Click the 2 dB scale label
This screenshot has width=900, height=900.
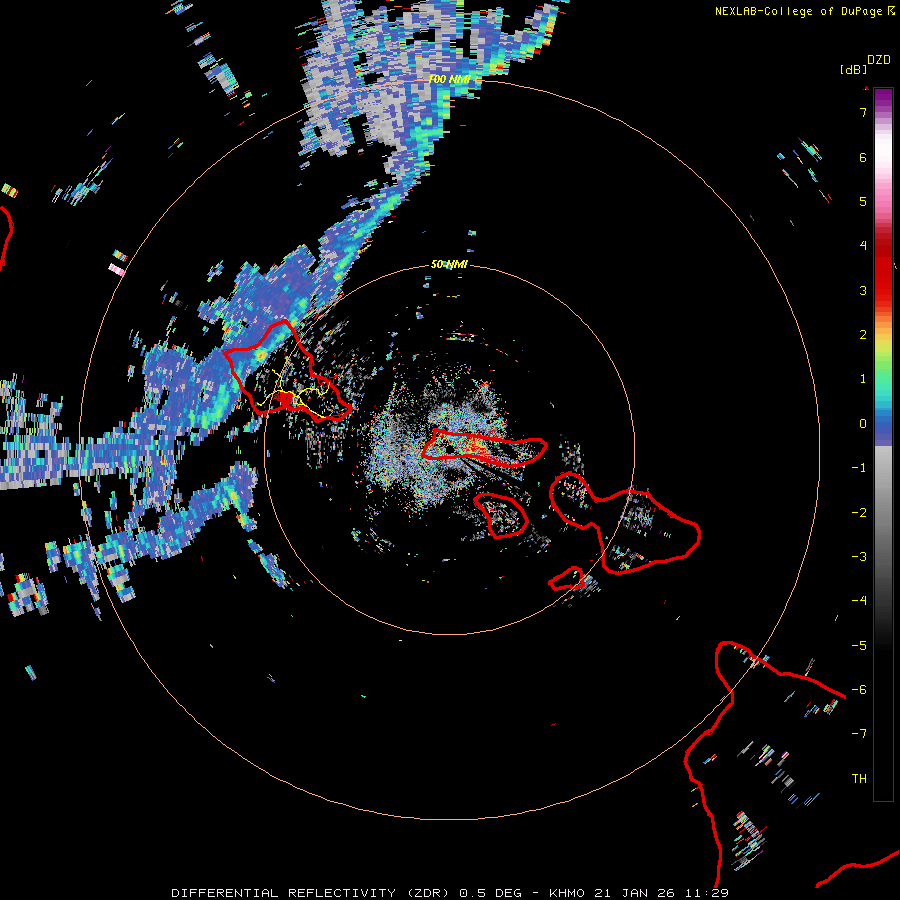863,335
